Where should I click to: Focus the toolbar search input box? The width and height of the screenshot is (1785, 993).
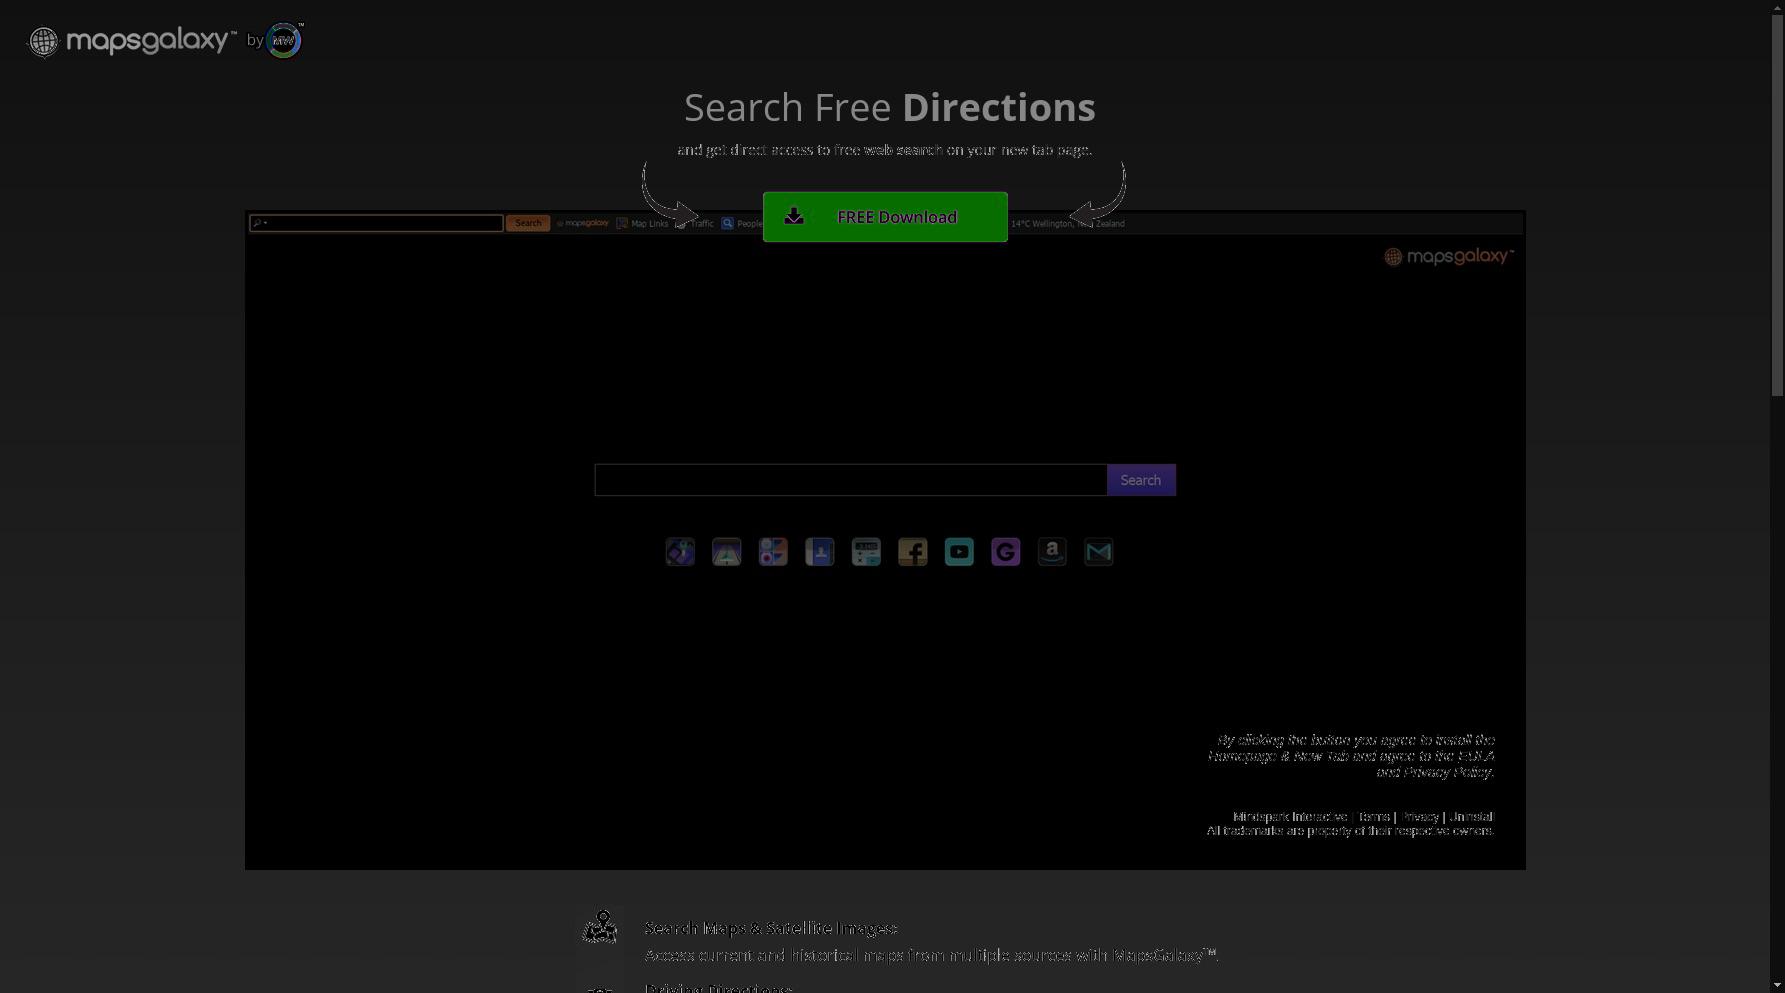coord(376,223)
